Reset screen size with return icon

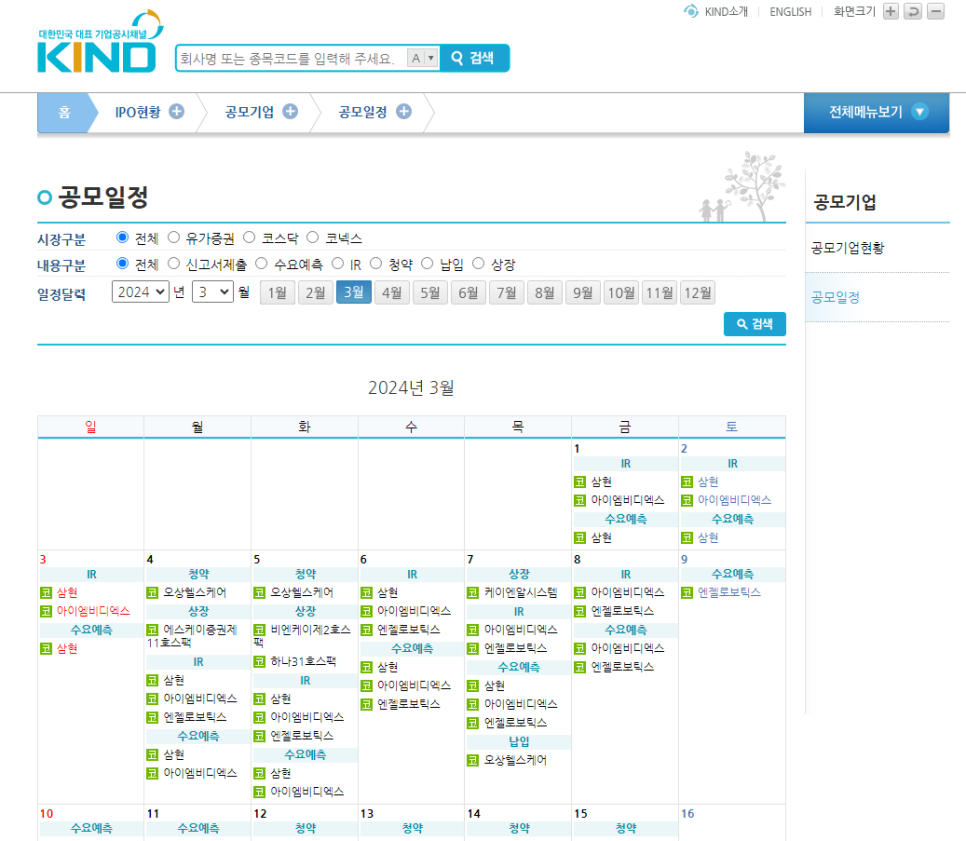coord(913,12)
